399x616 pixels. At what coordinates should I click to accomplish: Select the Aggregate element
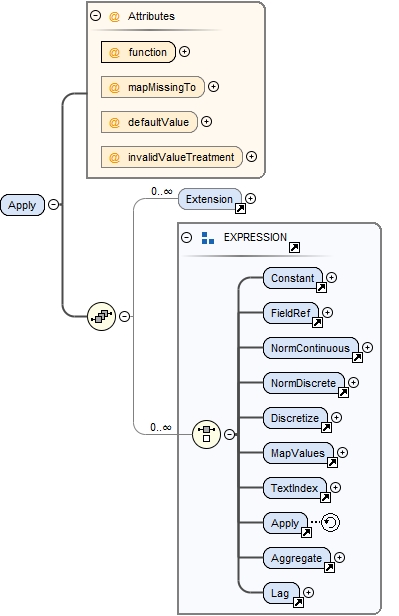click(297, 558)
